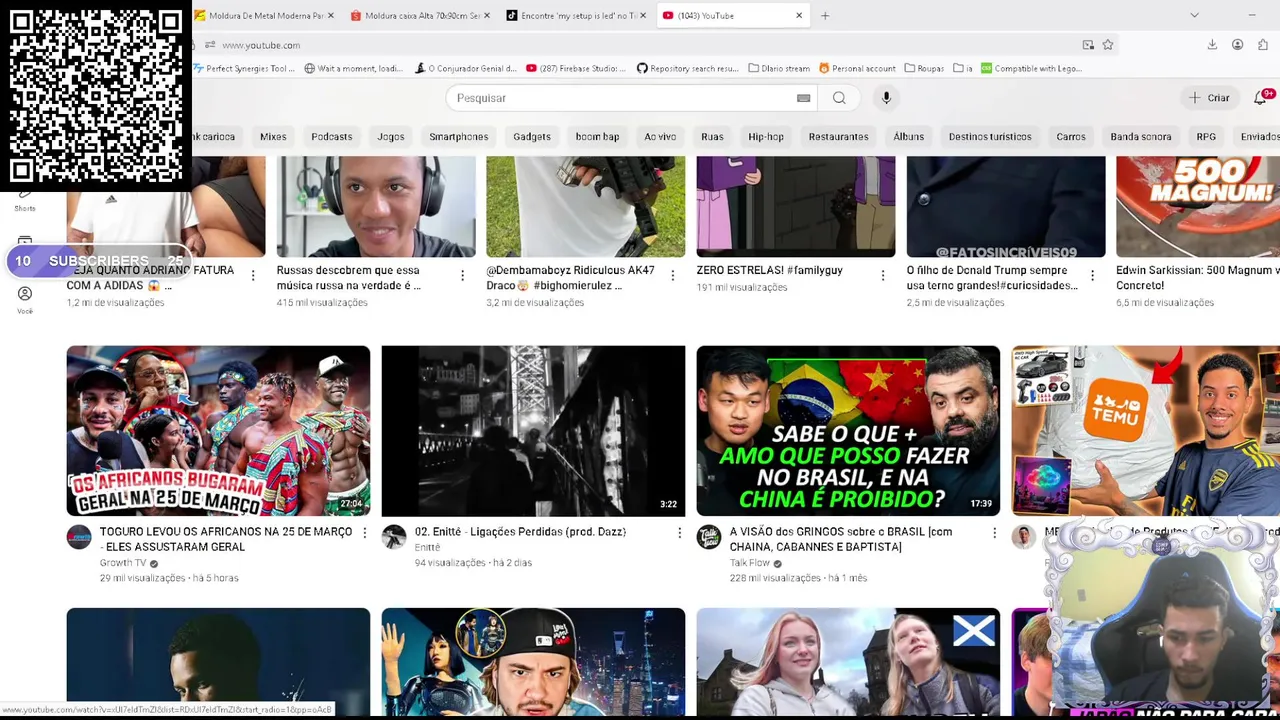Click the YouTube search magnifier button
The width and height of the screenshot is (1280, 720).
[x=839, y=98]
